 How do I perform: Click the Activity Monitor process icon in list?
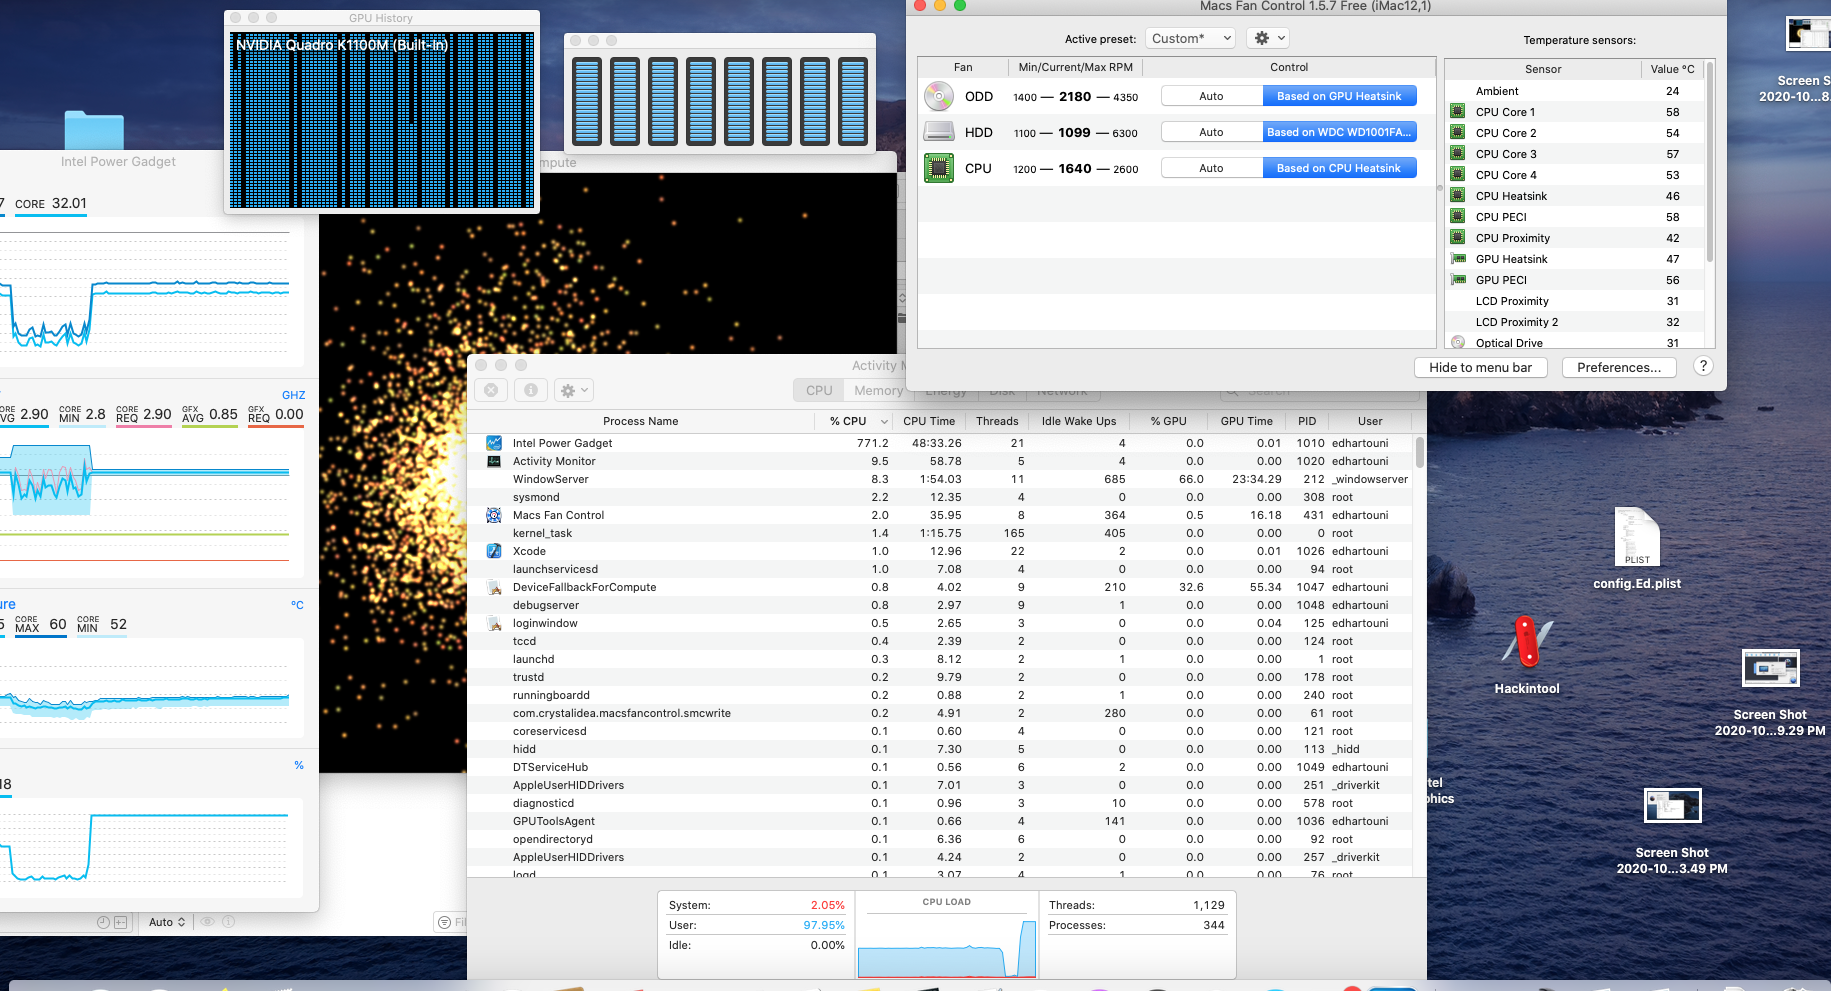pos(494,461)
